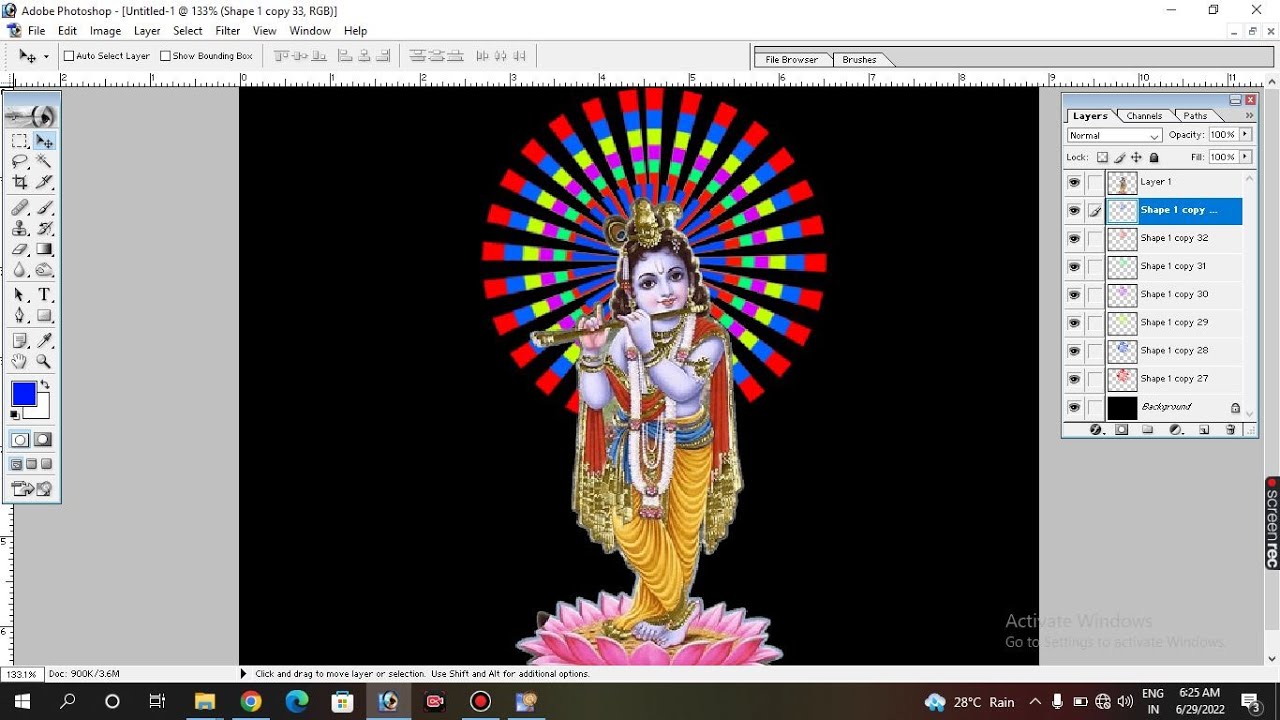Viewport: 1280px width, 720px height.
Task: Toggle lock transparent pixels
Action: [x=1102, y=157]
